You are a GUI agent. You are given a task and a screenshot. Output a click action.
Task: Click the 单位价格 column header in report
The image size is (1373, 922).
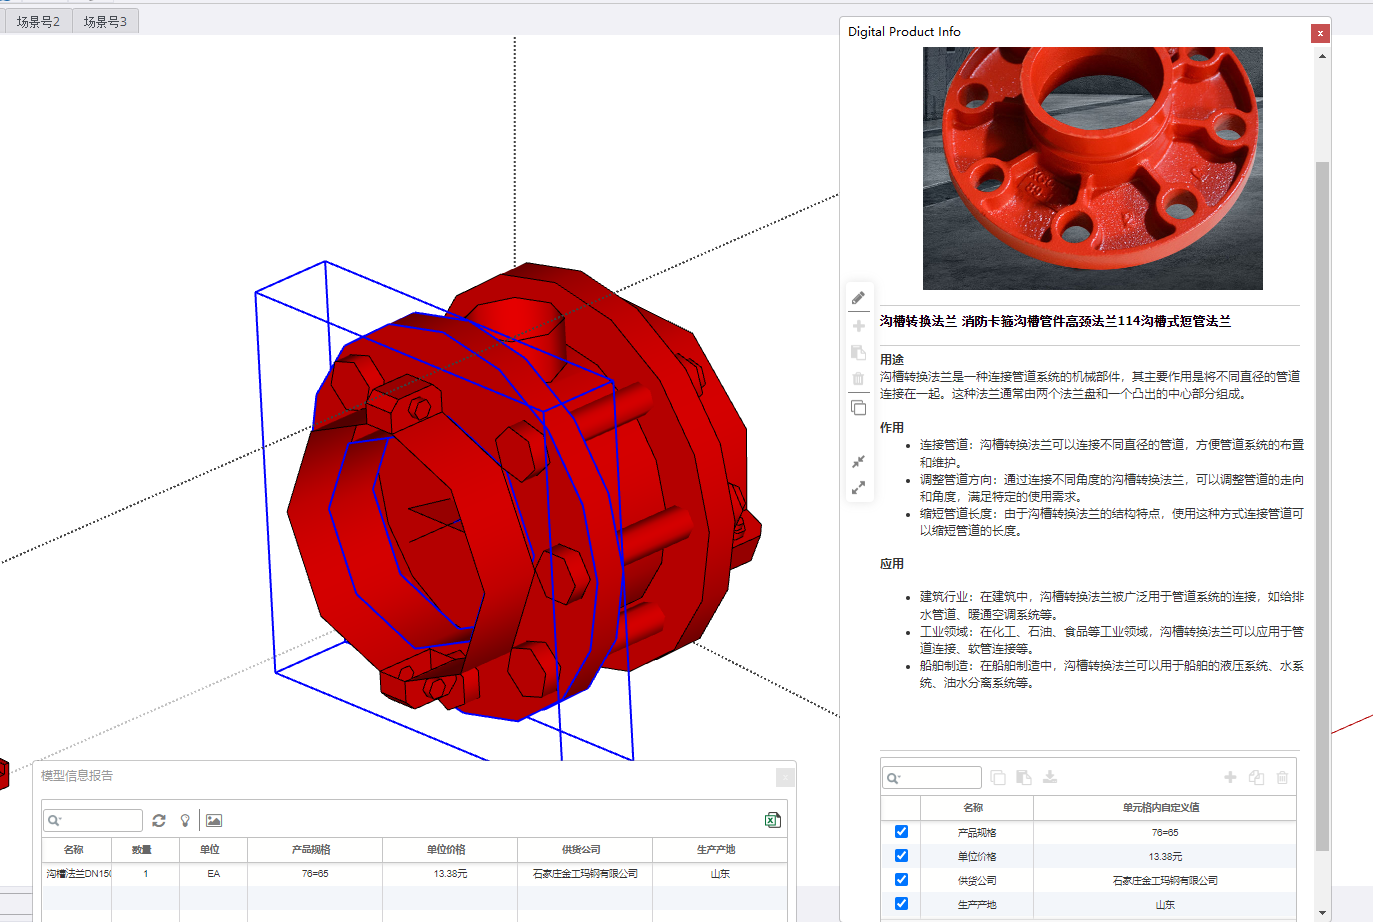point(449,849)
